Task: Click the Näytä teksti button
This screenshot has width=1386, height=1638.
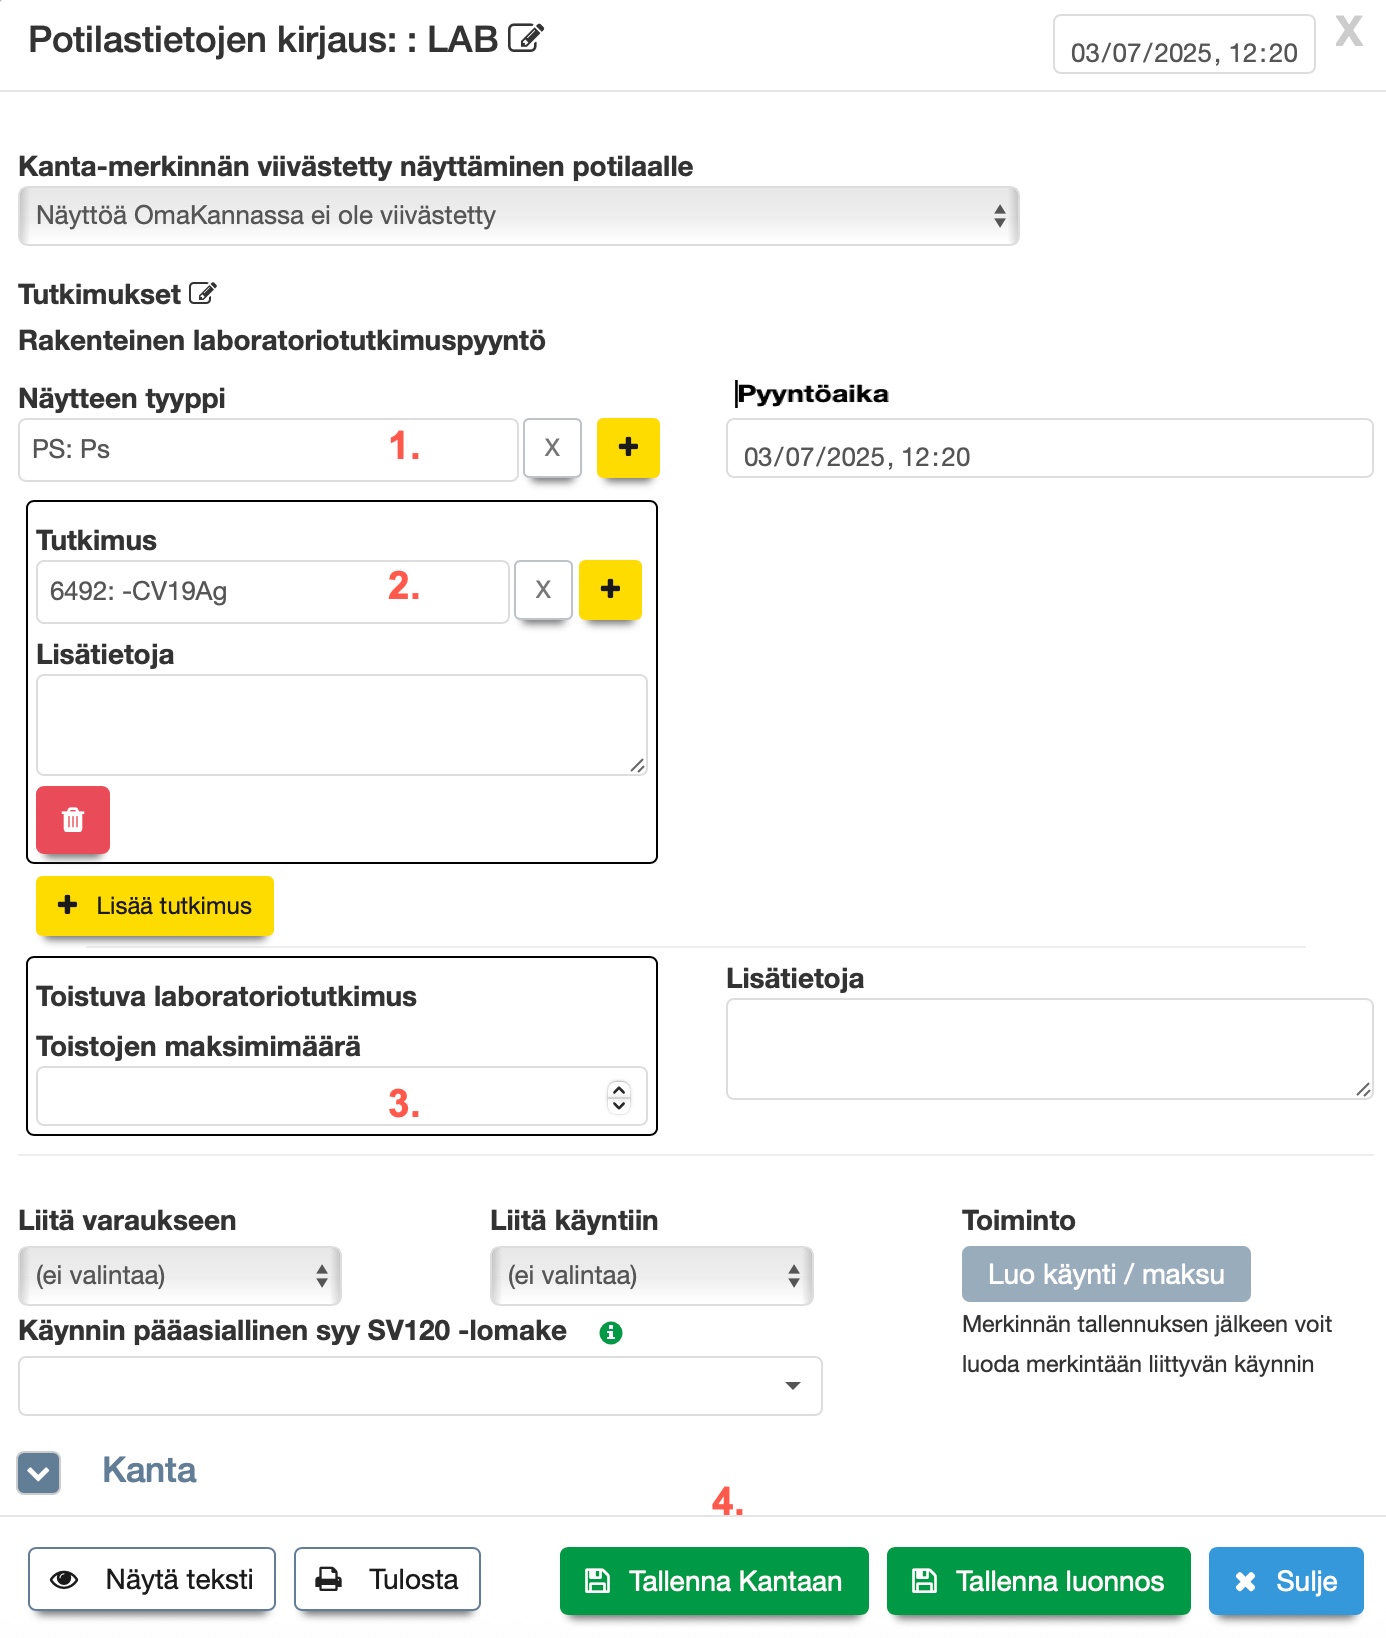Action: pyautogui.click(x=152, y=1579)
